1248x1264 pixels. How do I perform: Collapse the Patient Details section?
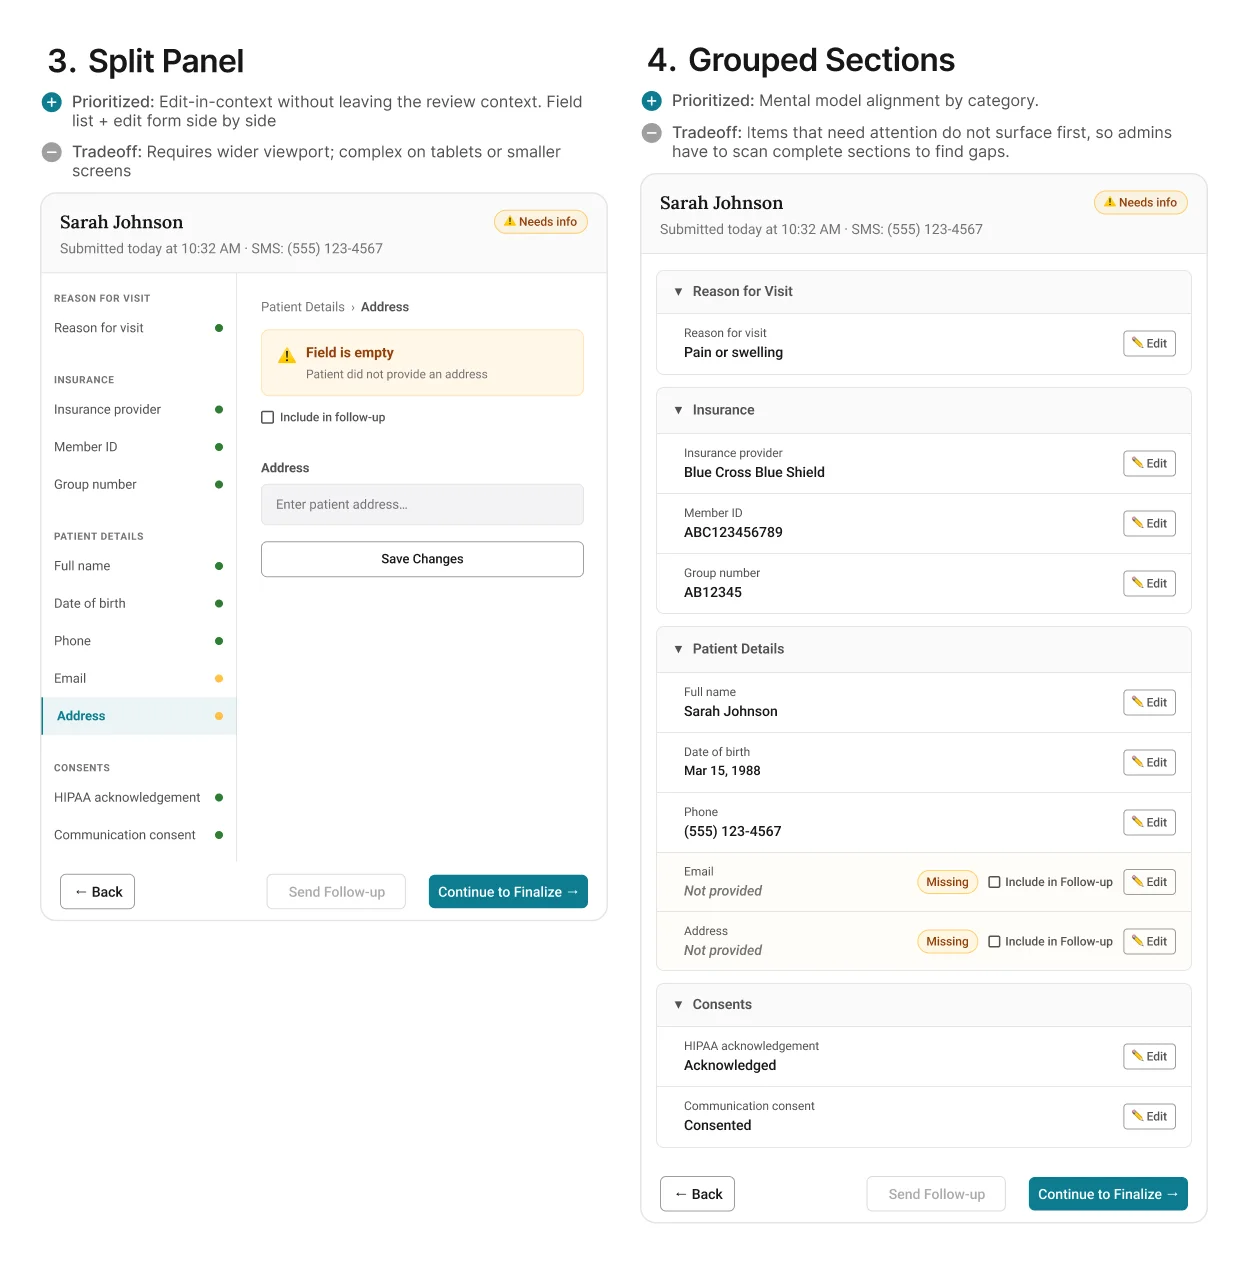point(678,649)
